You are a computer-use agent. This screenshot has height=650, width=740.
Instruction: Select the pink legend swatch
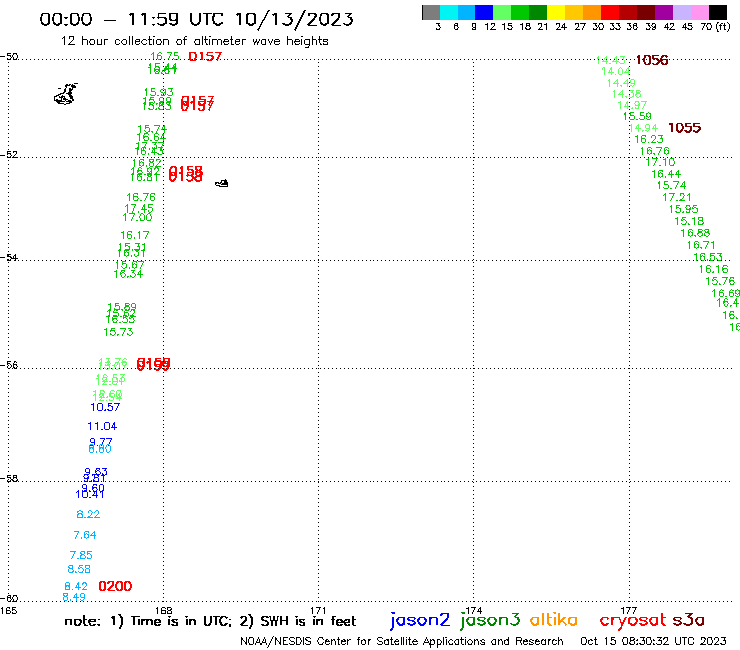pos(699,12)
